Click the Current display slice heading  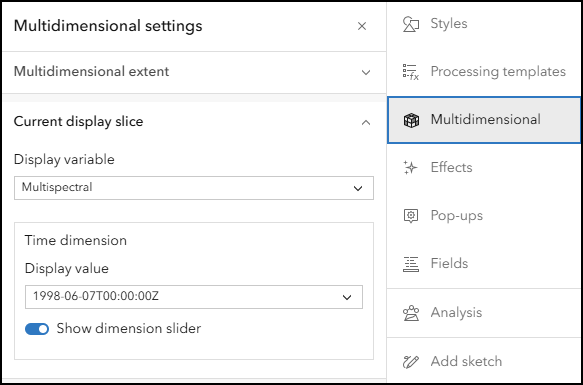78,122
